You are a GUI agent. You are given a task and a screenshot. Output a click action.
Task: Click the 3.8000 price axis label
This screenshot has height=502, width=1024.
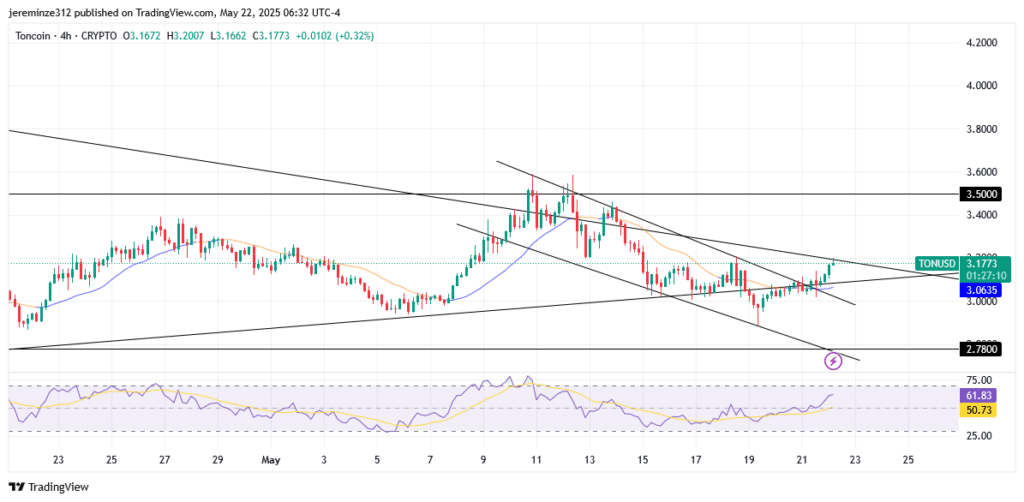(x=982, y=129)
